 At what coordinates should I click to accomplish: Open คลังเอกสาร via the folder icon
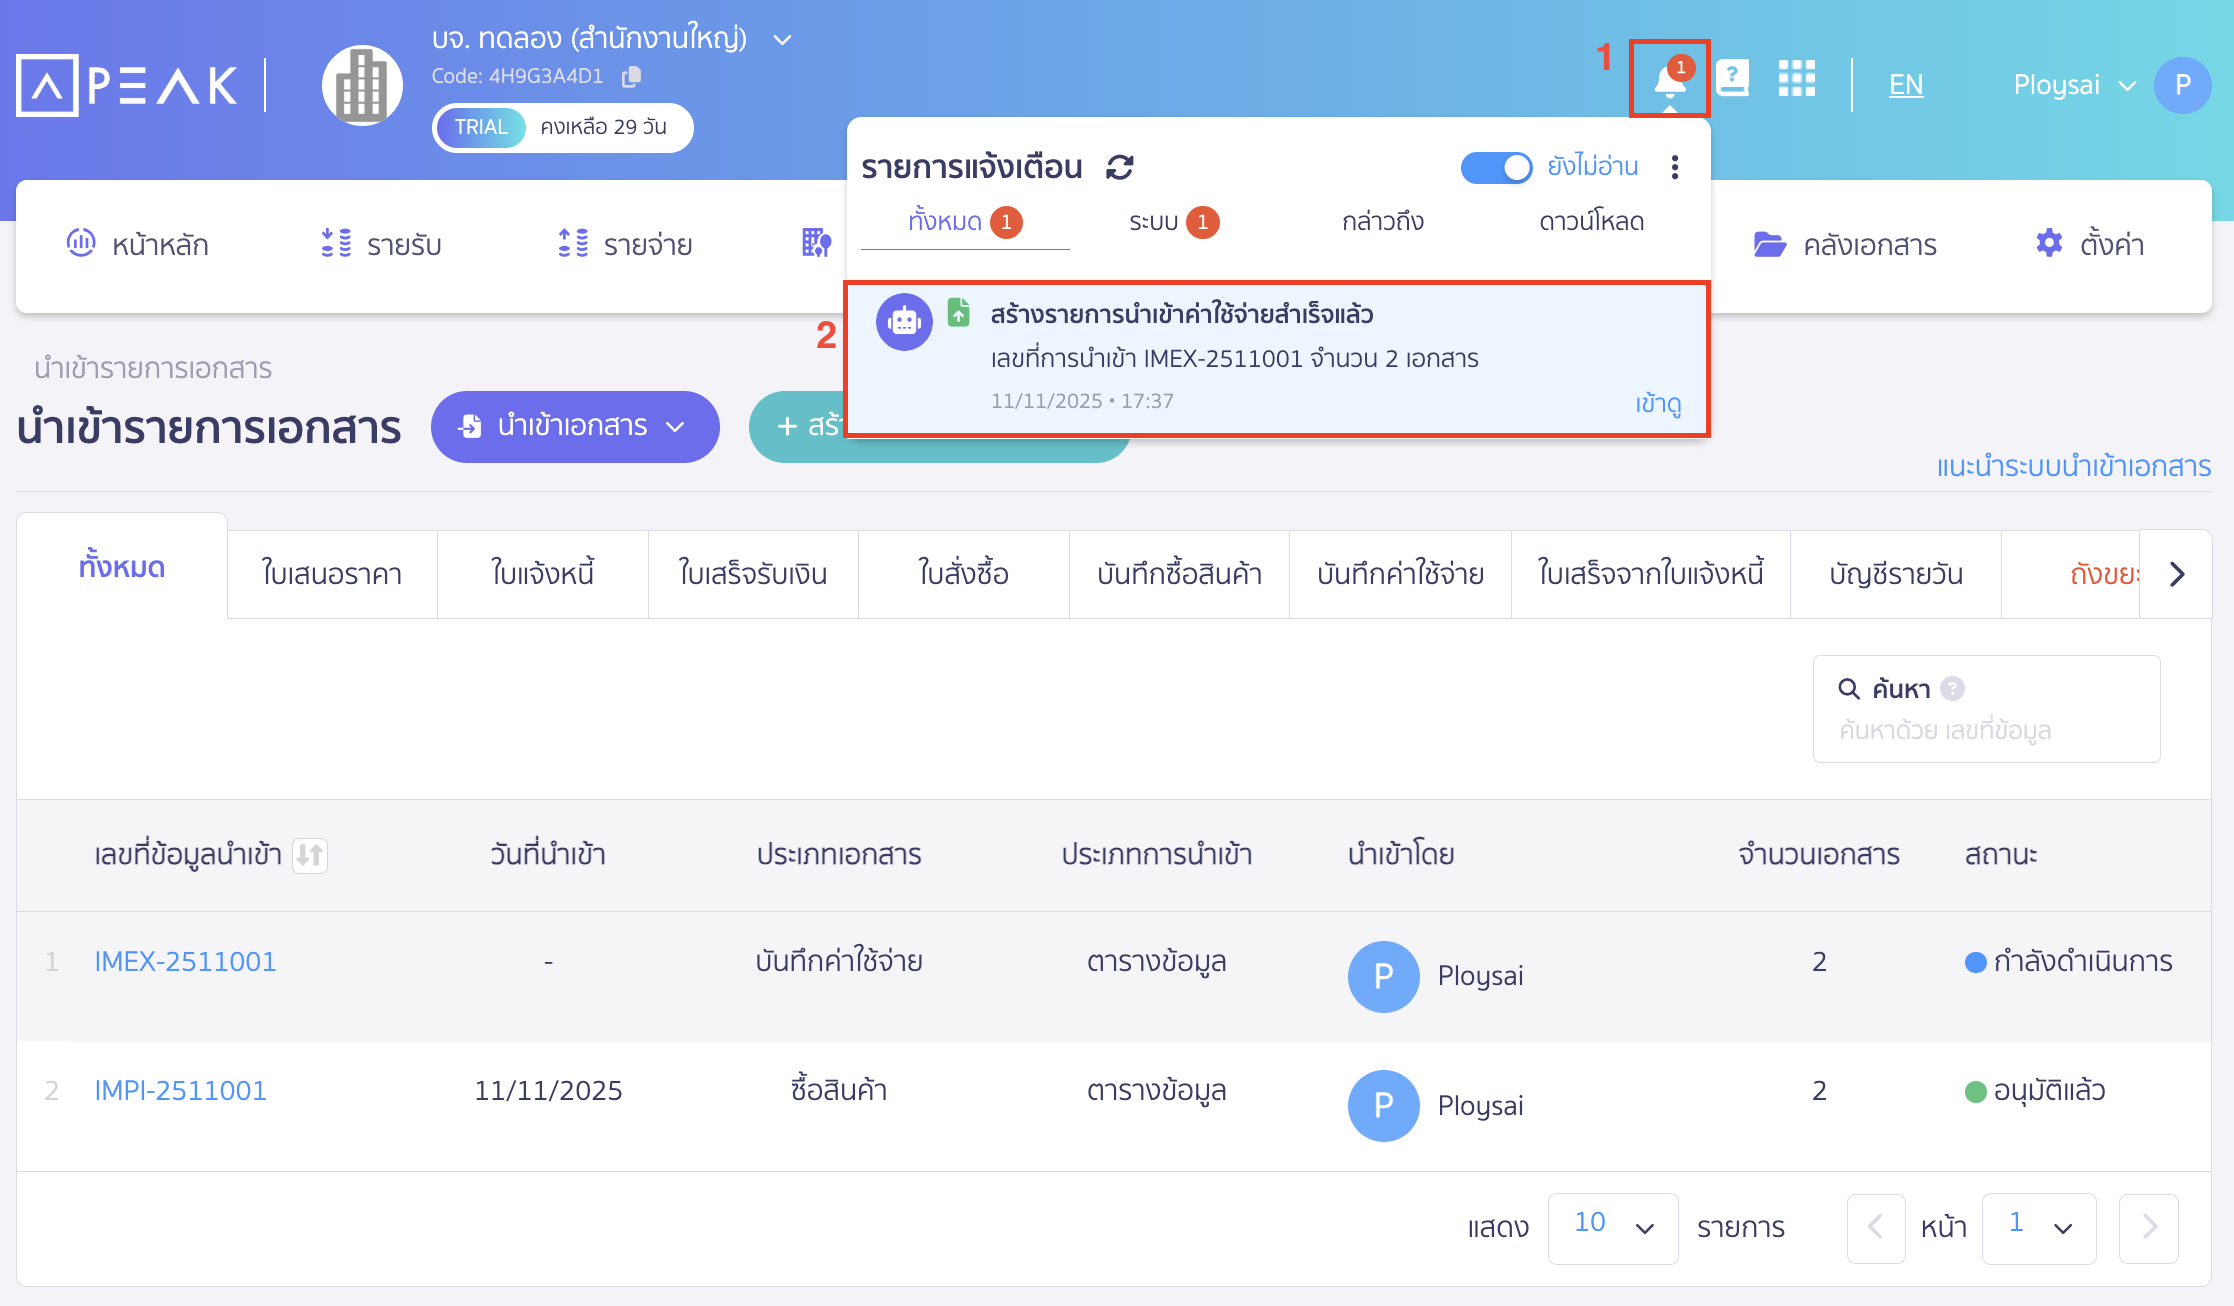pyautogui.click(x=1770, y=244)
